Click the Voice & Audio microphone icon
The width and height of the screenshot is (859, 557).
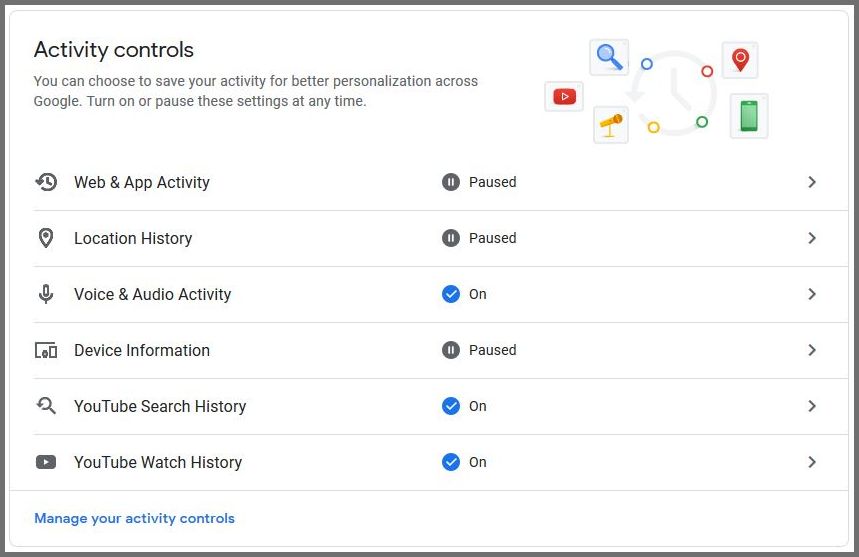coord(46,294)
